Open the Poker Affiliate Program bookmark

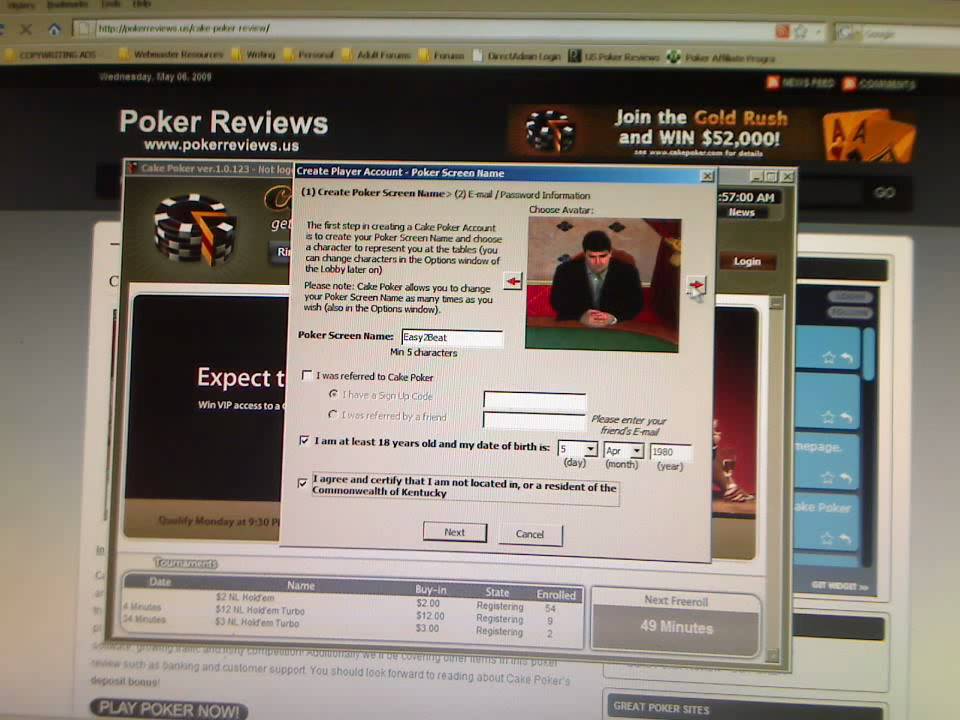pyautogui.click(x=721, y=58)
